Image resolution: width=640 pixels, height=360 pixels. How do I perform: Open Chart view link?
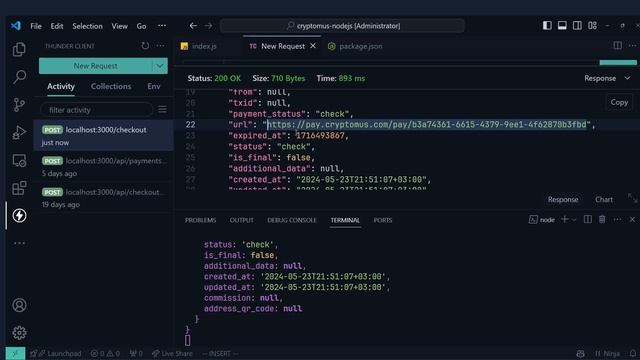pyautogui.click(x=604, y=200)
